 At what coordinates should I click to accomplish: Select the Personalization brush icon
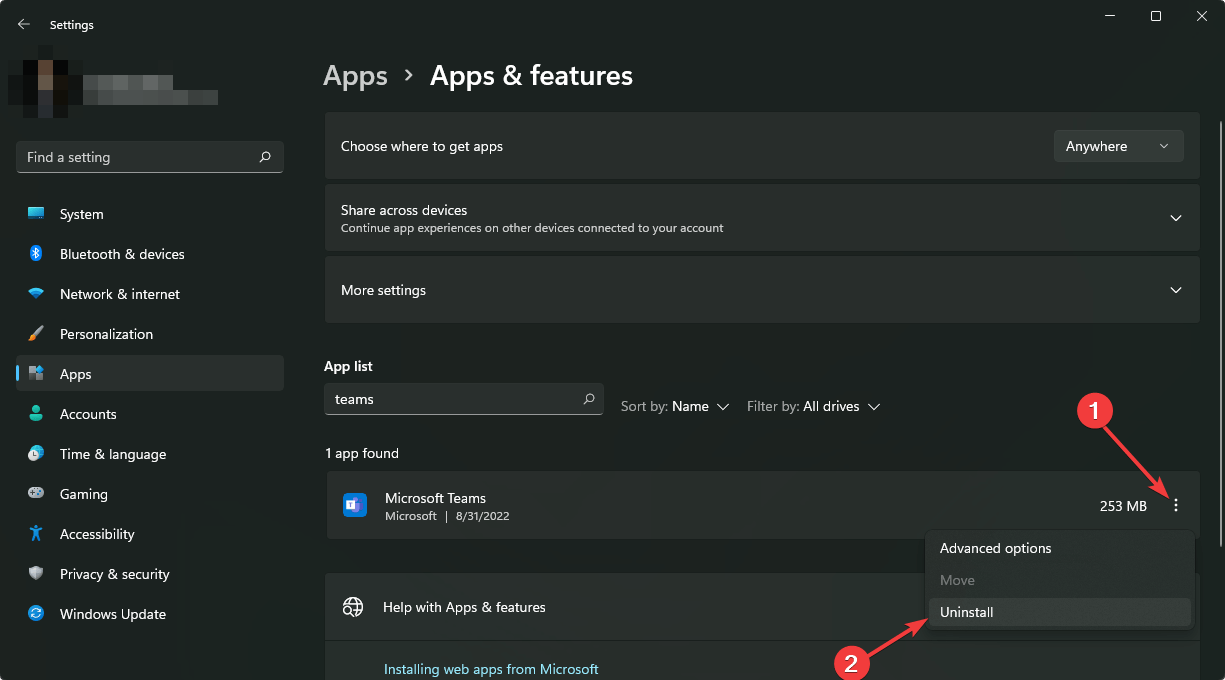[x=36, y=333]
